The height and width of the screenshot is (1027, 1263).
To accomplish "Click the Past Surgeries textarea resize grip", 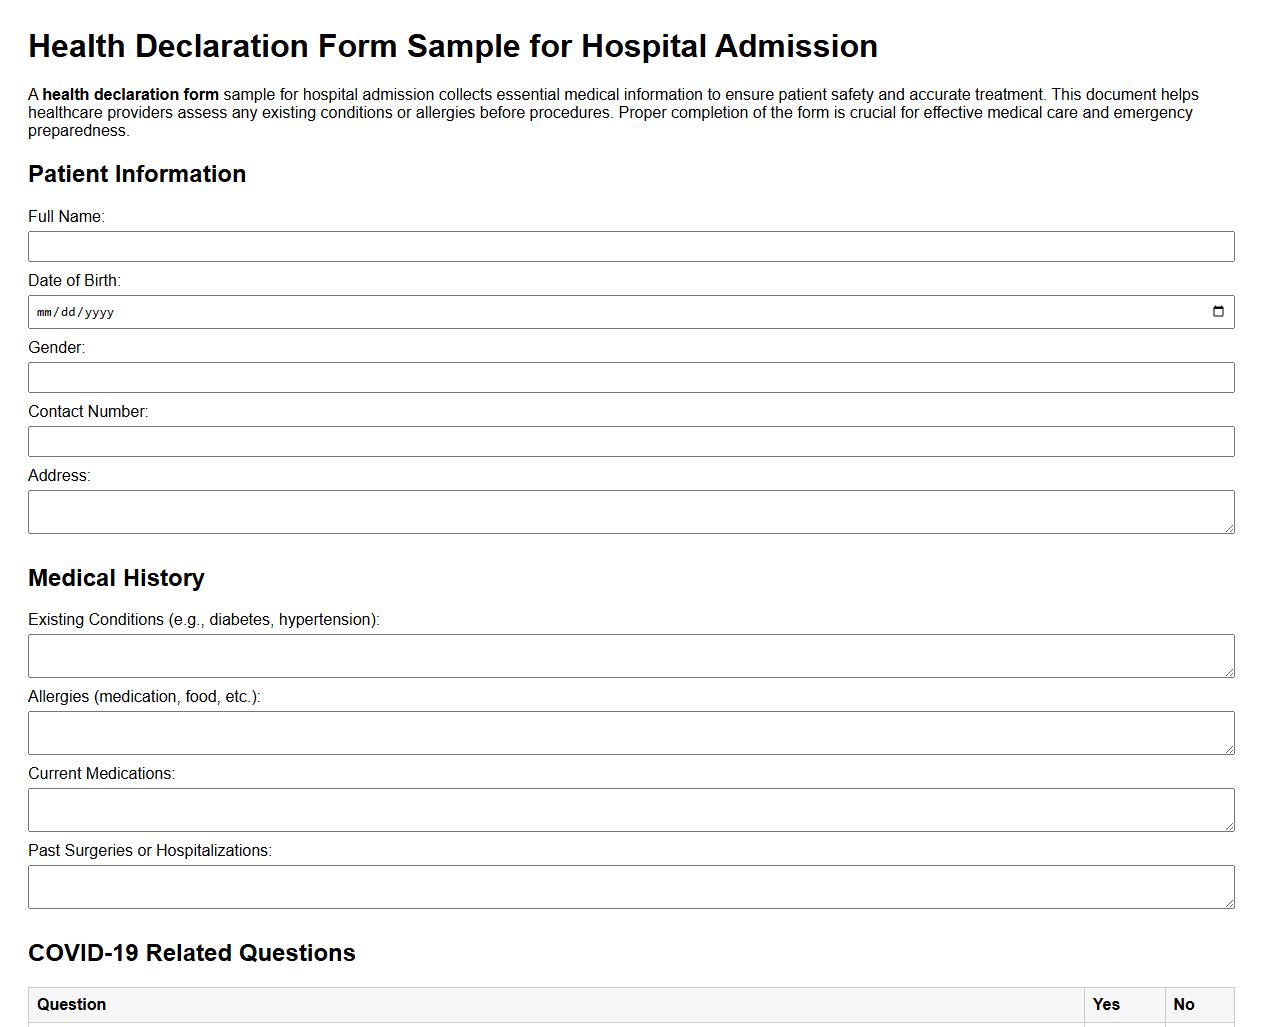I will click(1228, 903).
